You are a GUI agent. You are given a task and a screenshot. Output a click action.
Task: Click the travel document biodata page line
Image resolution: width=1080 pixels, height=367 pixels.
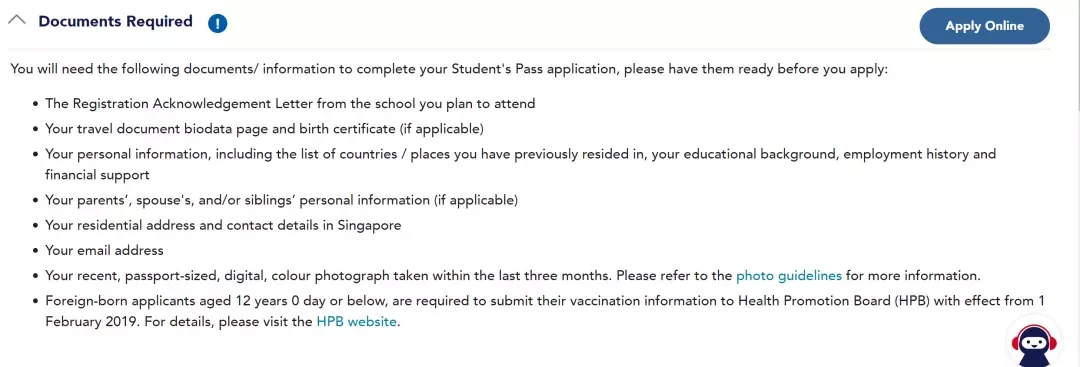pyautogui.click(x=264, y=129)
